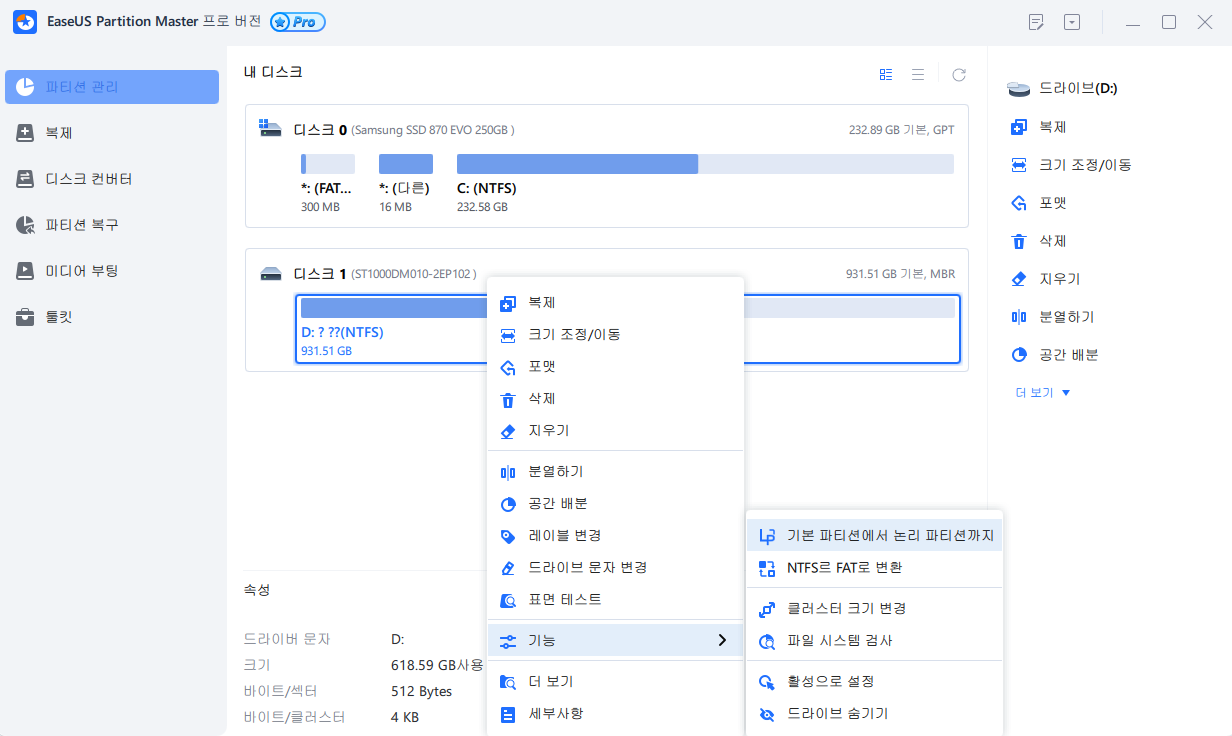Expand the 더 보기 dropdown in the right panel
This screenshot has width=1232, height=736.
click(1042, 392)
